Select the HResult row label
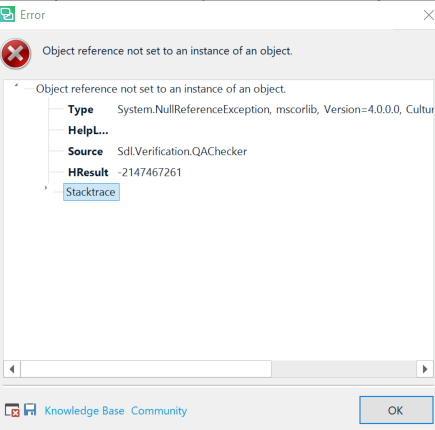The width and height of the screenshot is (435, 430). 88,172
